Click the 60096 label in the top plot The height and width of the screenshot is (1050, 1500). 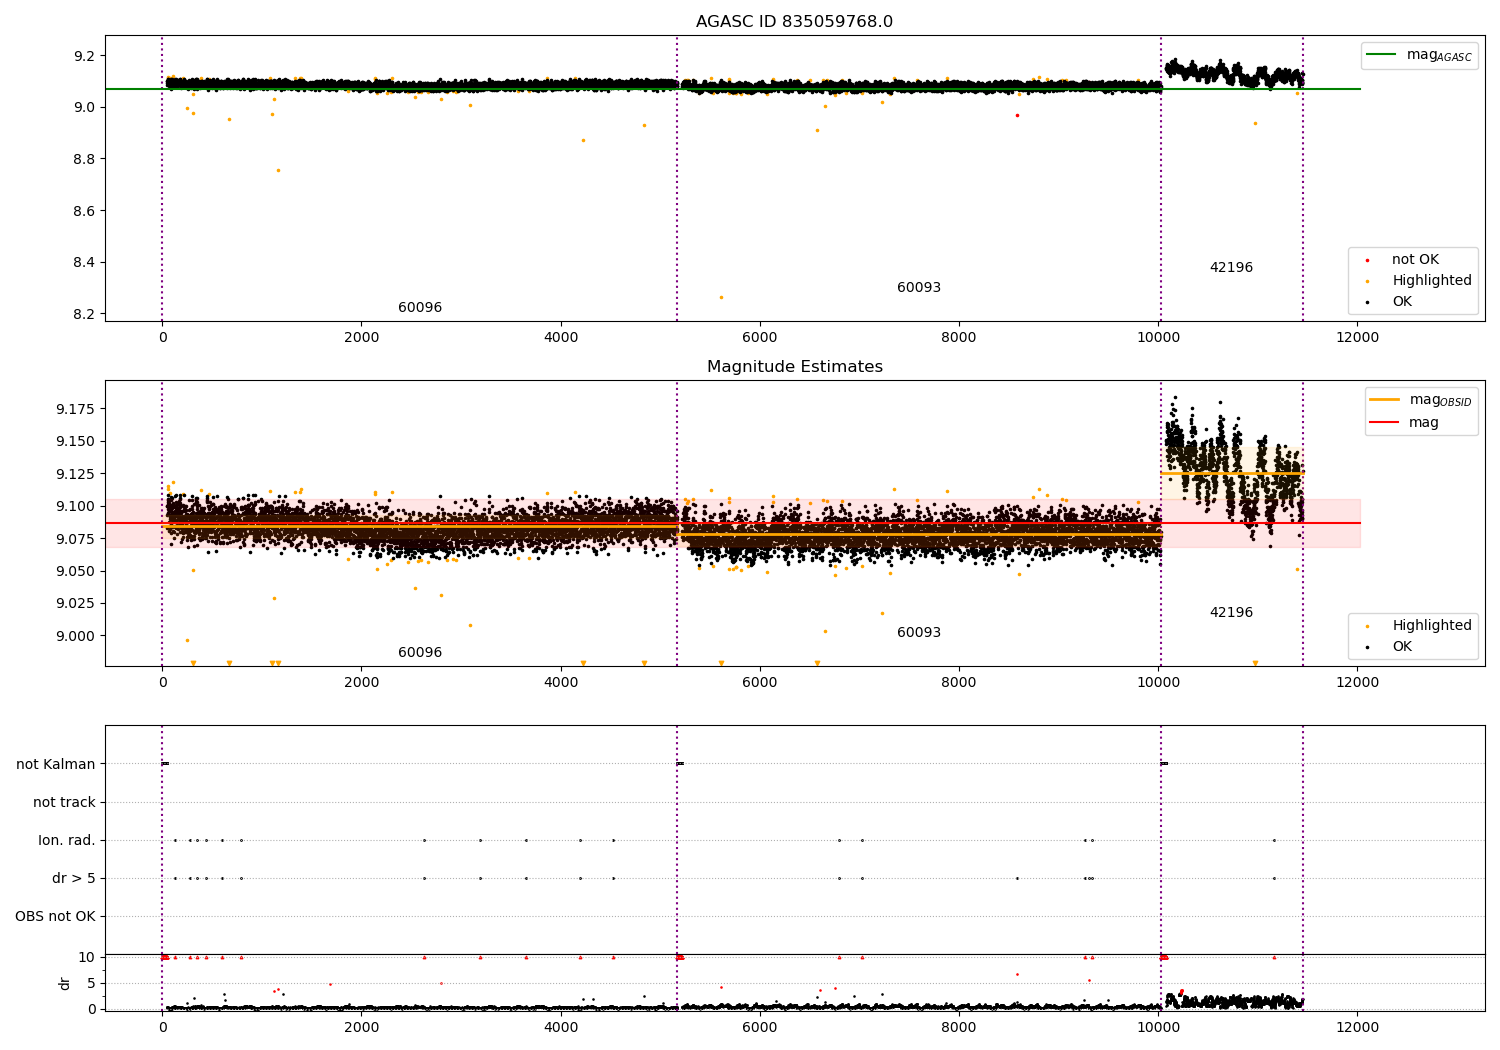420,308
